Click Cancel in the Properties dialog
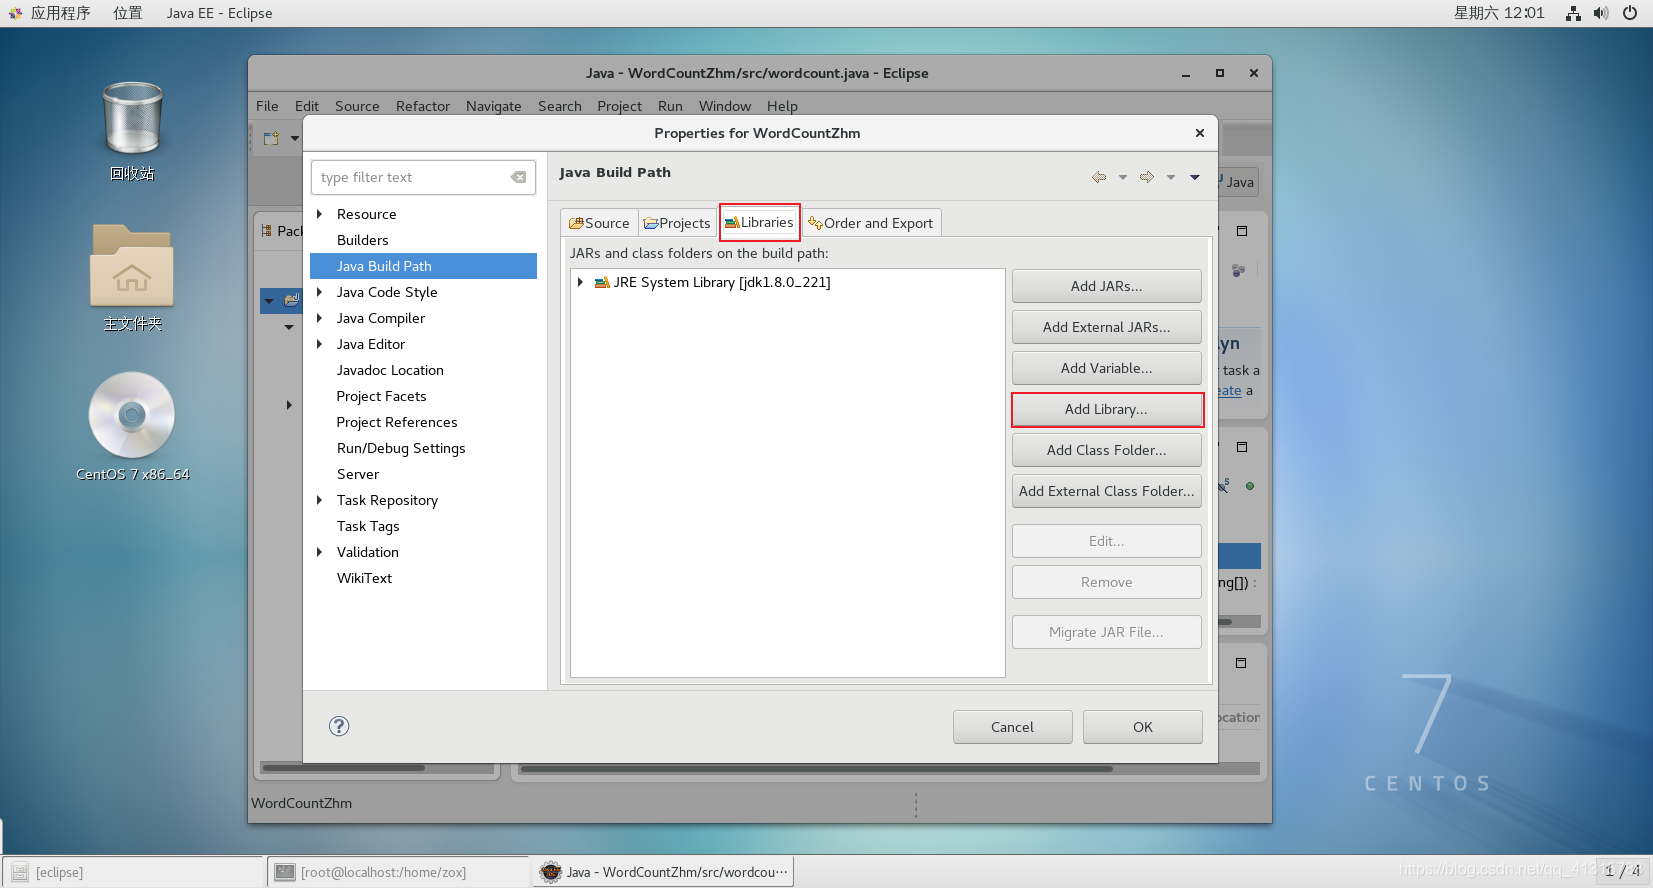Screen dimensions: 1653x888 tap(1013, 727)
